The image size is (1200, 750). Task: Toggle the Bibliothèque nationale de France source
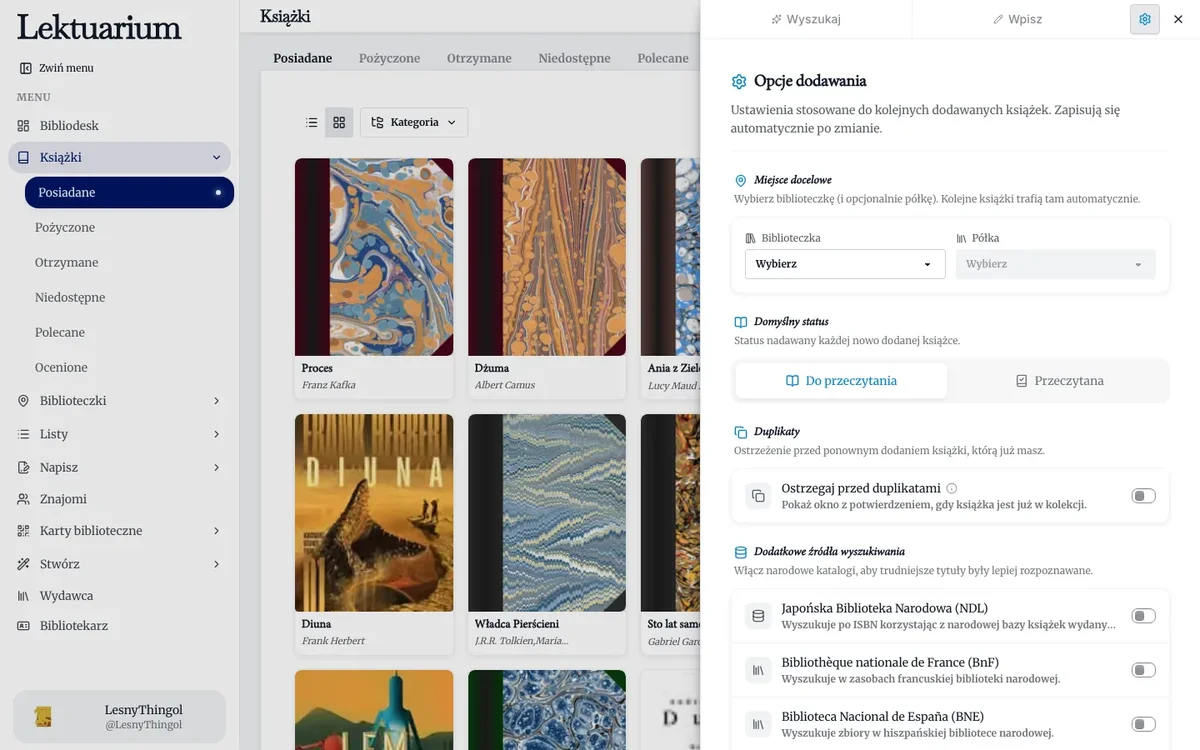pos(1143,670)
